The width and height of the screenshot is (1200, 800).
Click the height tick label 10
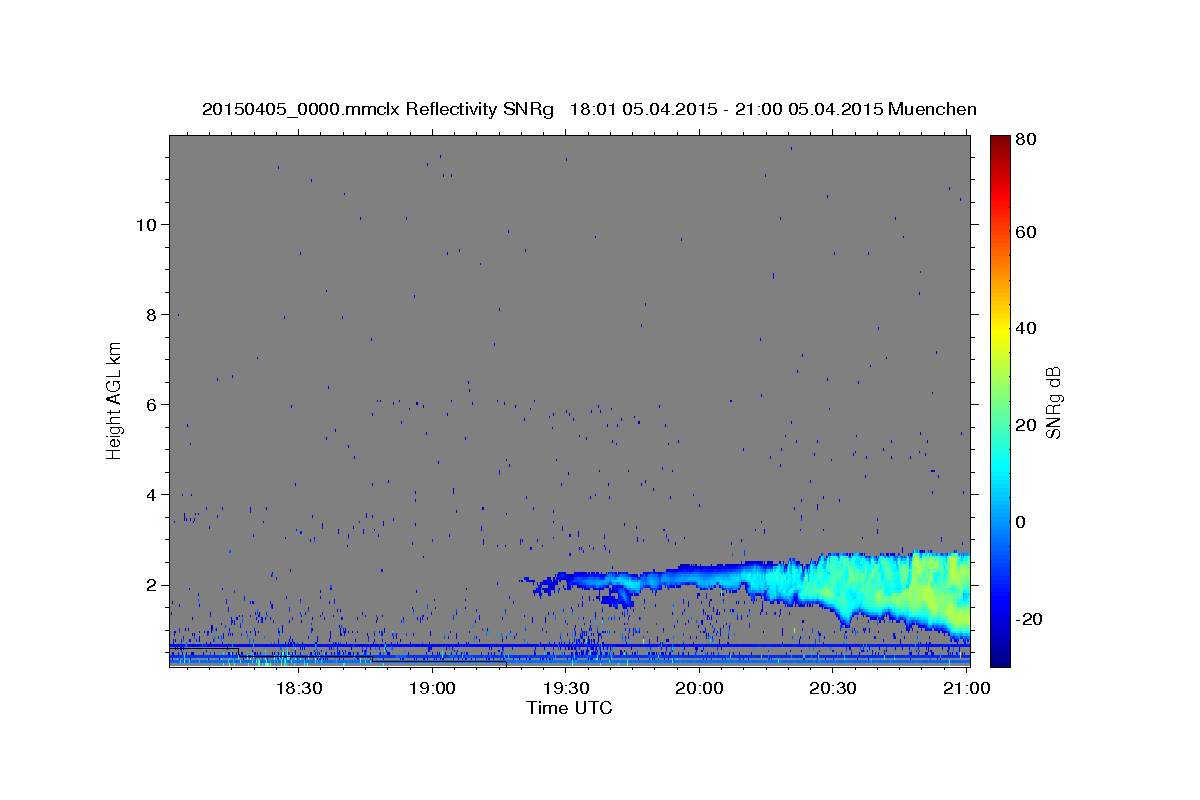point(147,224)
